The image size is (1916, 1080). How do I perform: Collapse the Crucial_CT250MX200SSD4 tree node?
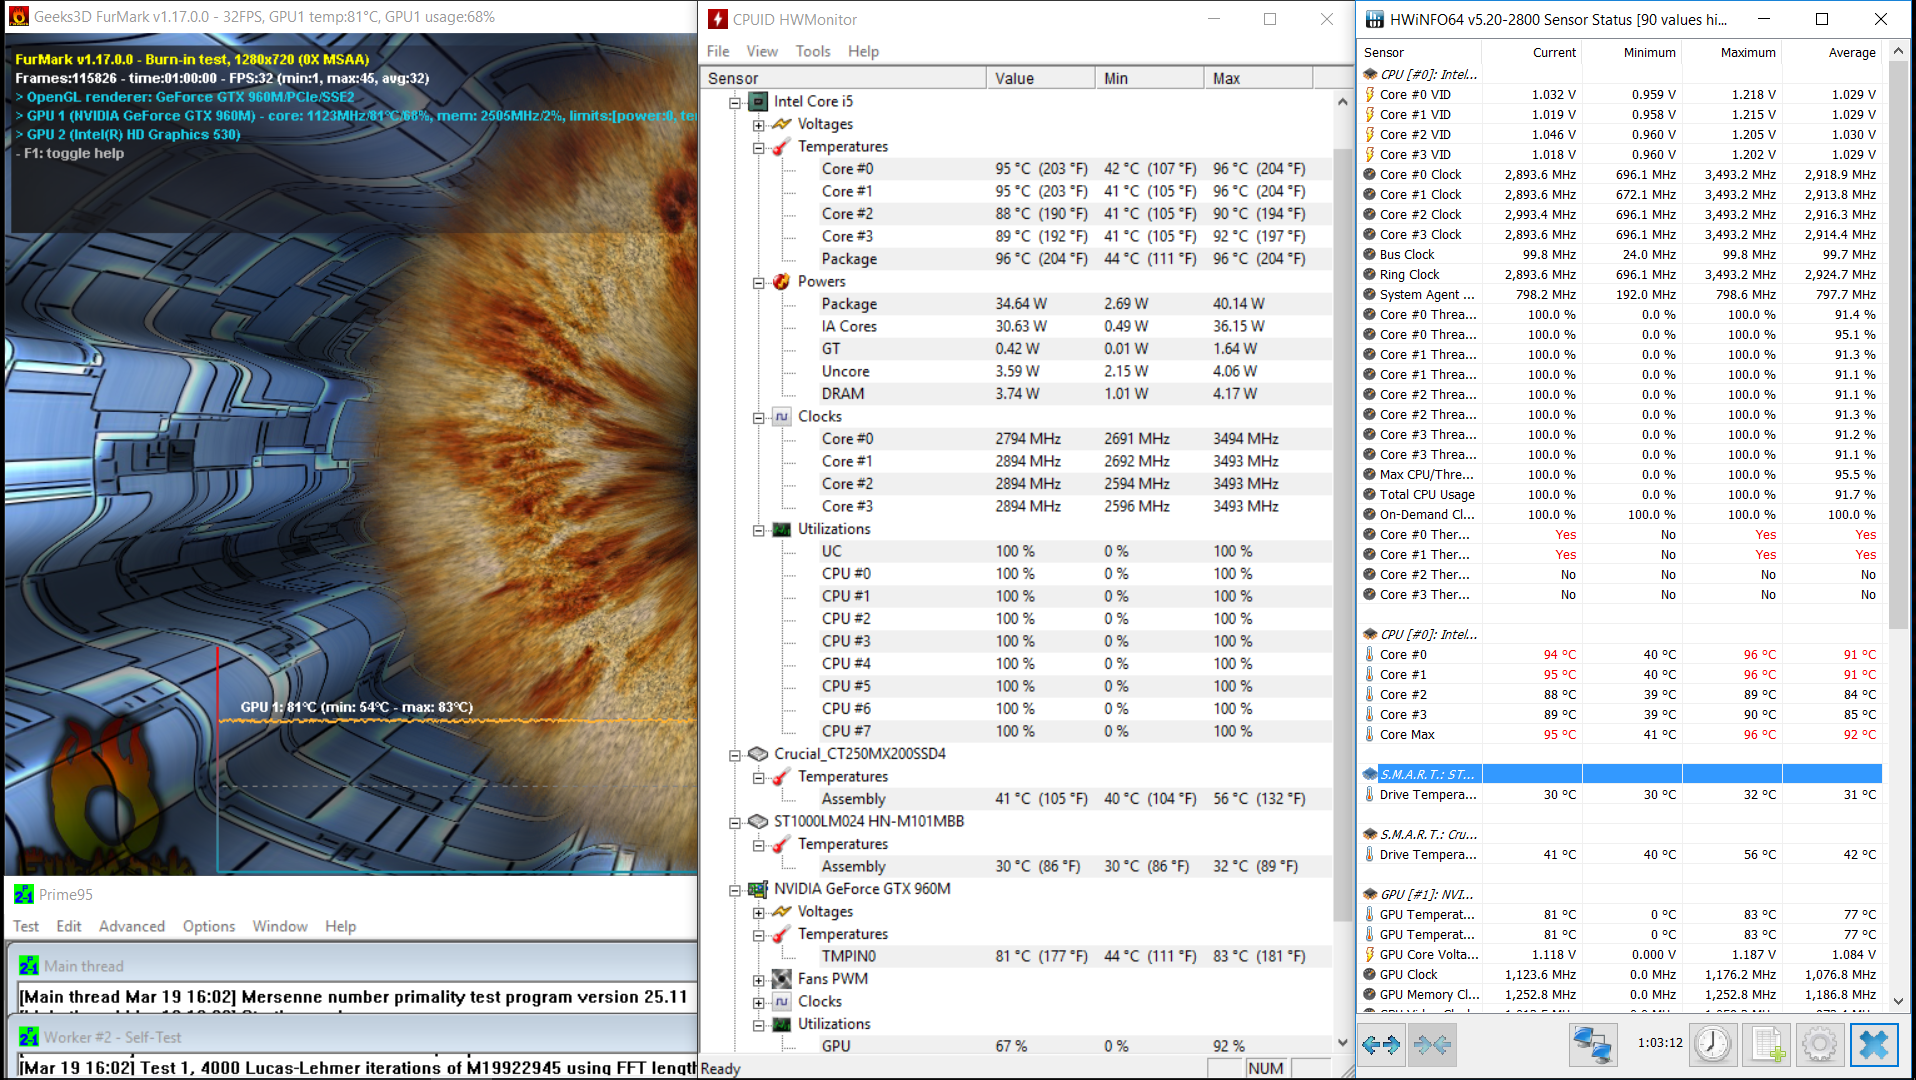[735, 755]
